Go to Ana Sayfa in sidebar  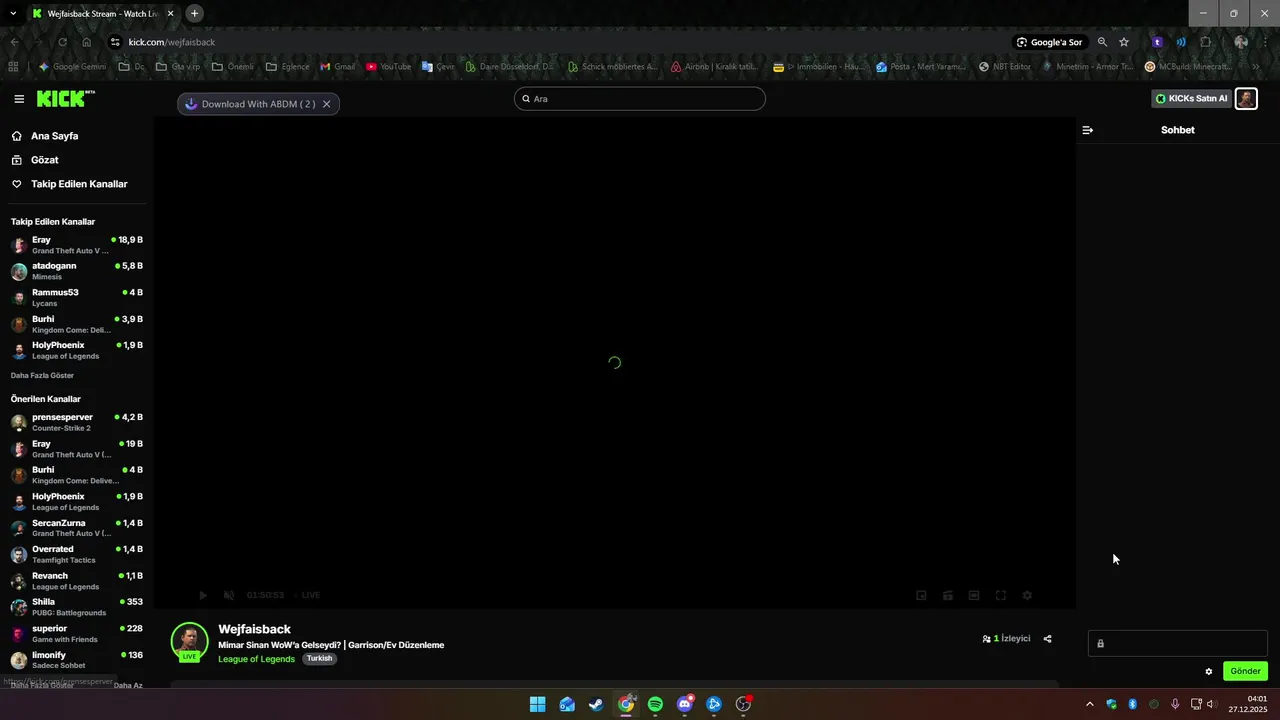54,136
